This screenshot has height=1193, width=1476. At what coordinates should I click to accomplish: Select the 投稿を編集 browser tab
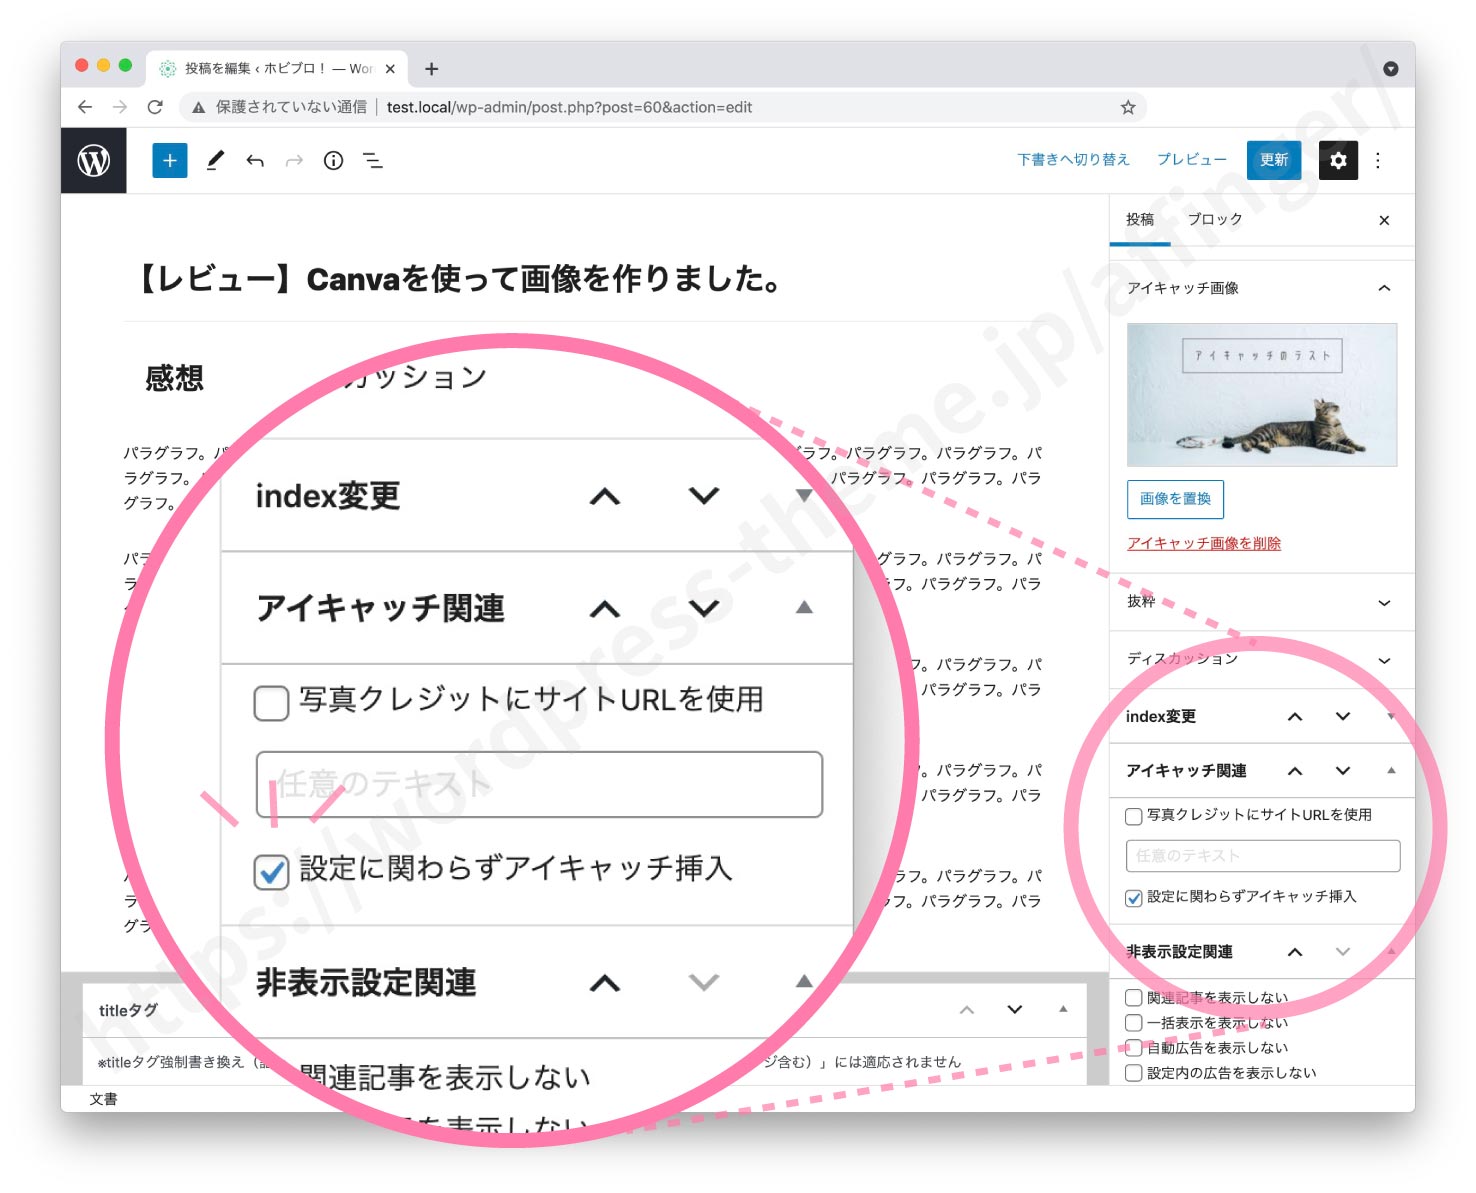coord(277,69)
